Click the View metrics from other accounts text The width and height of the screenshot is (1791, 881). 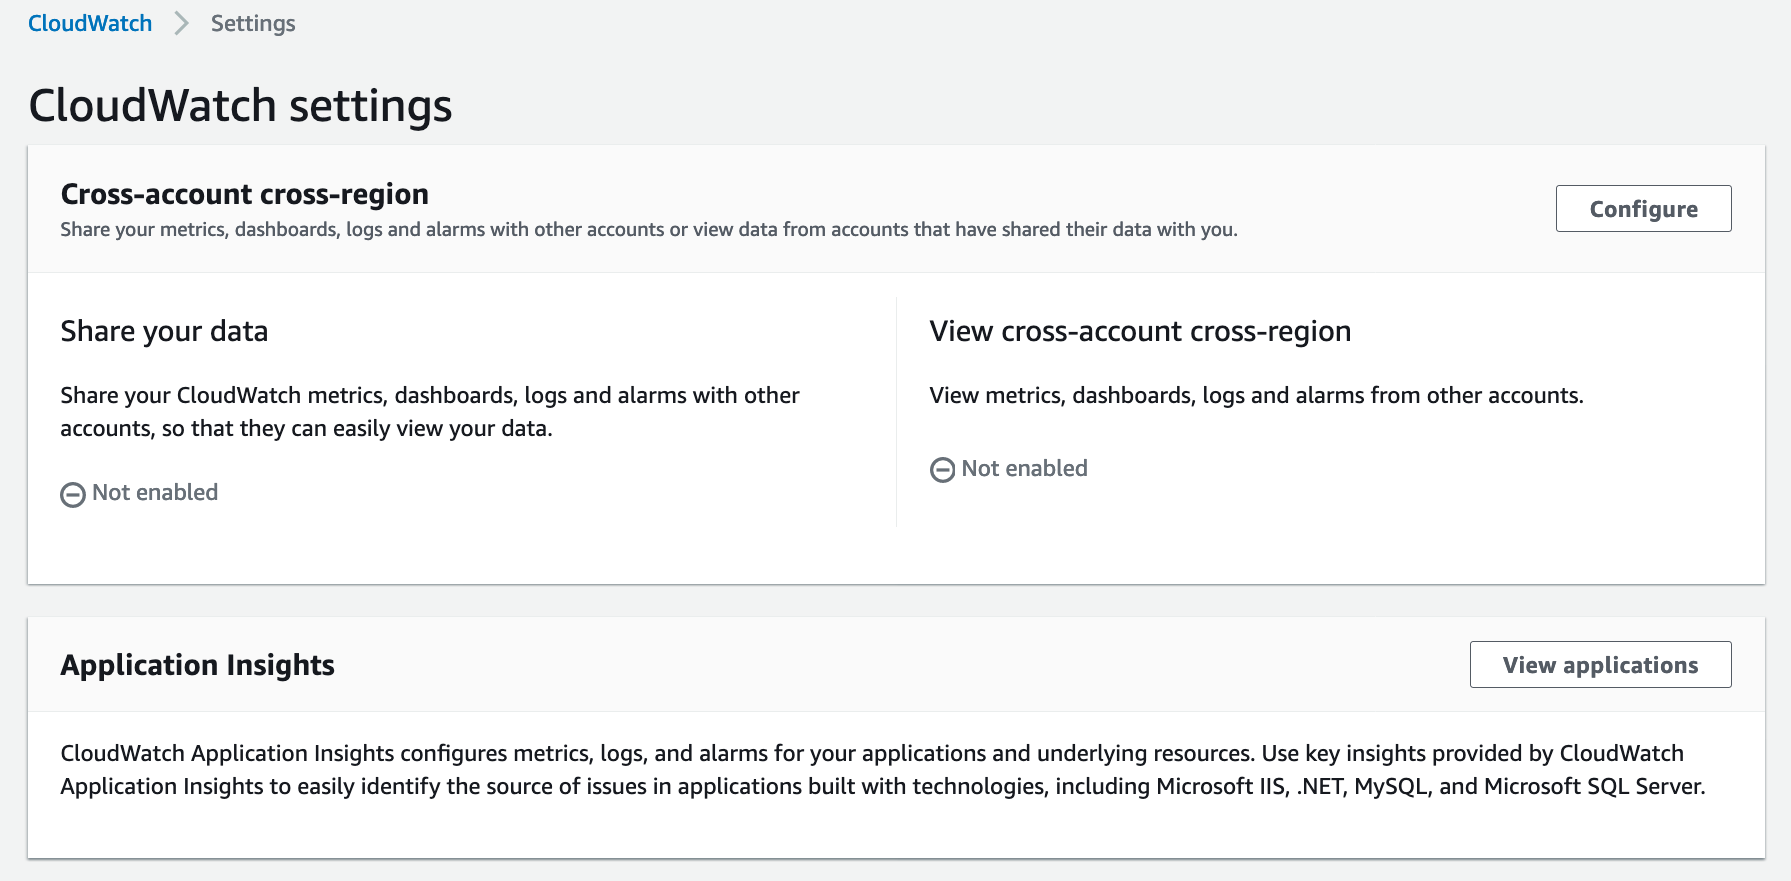pyautogui.click(x=1255, y=396)
